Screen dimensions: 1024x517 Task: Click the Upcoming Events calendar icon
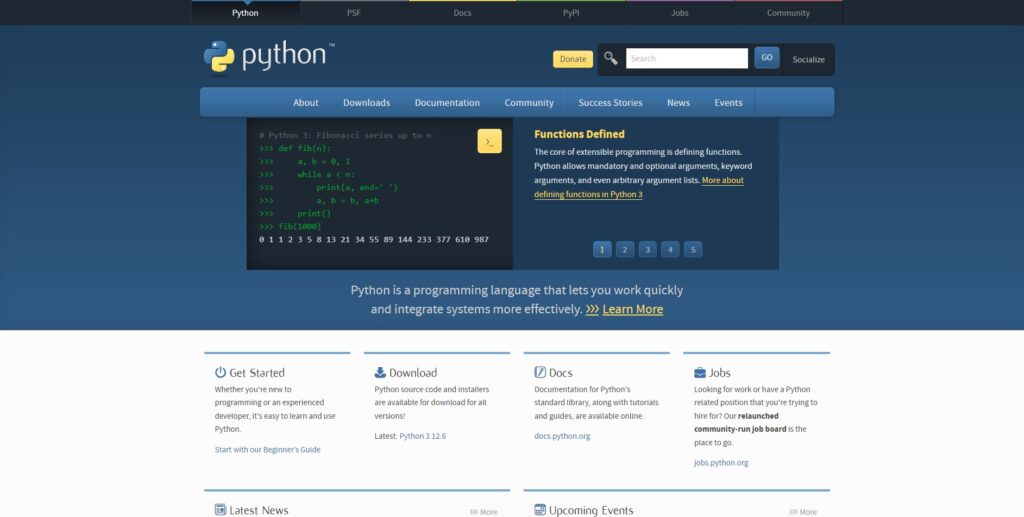539,509
